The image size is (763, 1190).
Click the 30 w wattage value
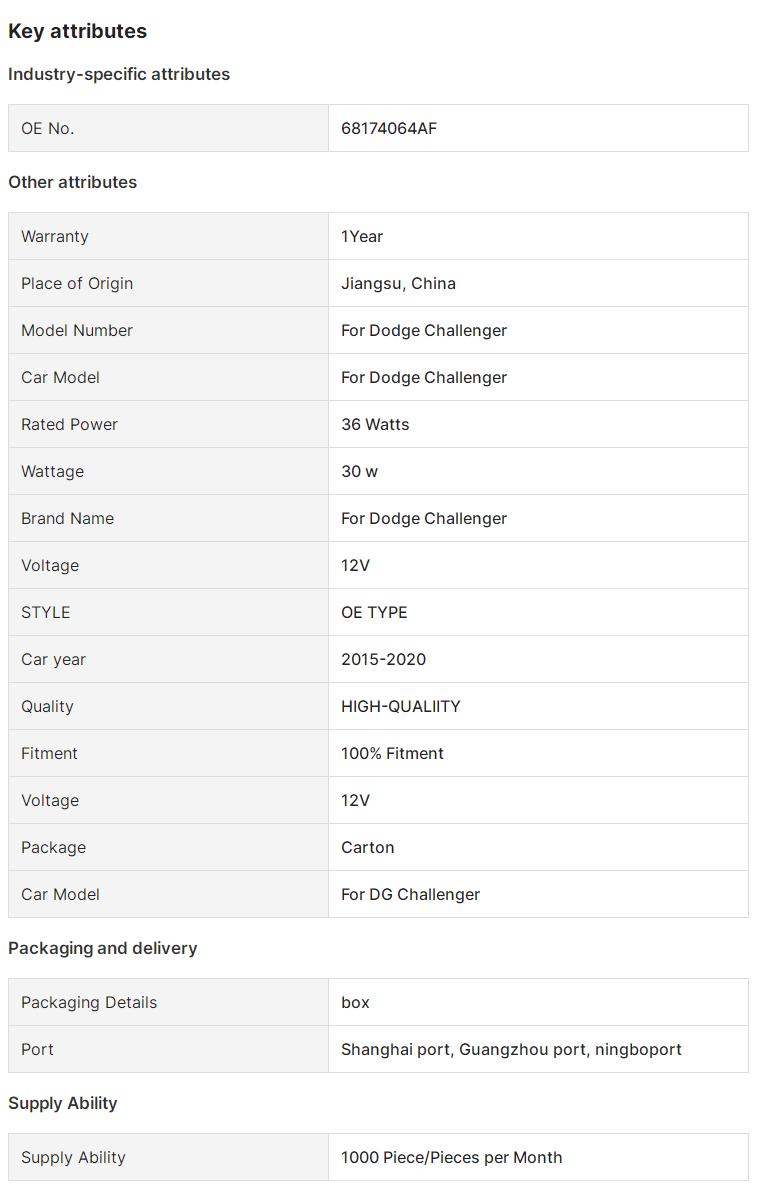[359, 471]
